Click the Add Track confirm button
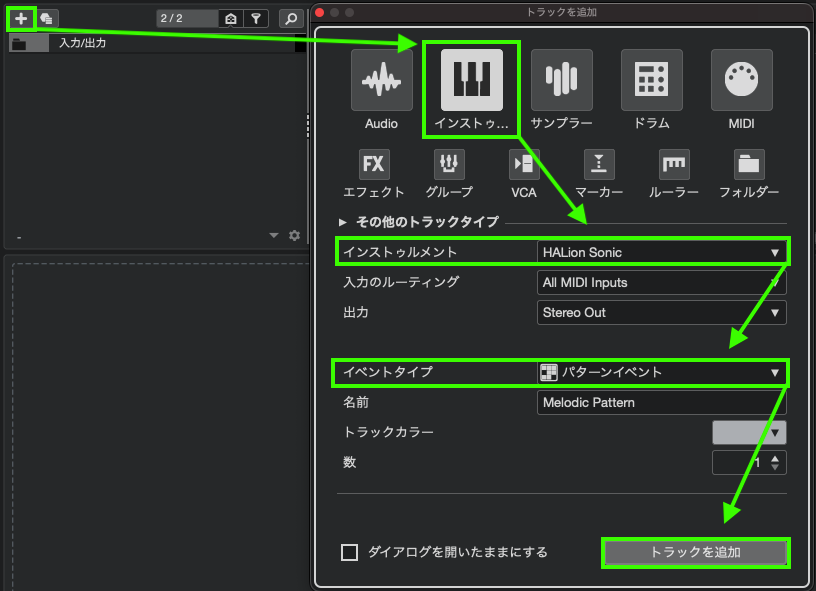816x591 pixels. [696, 553]
